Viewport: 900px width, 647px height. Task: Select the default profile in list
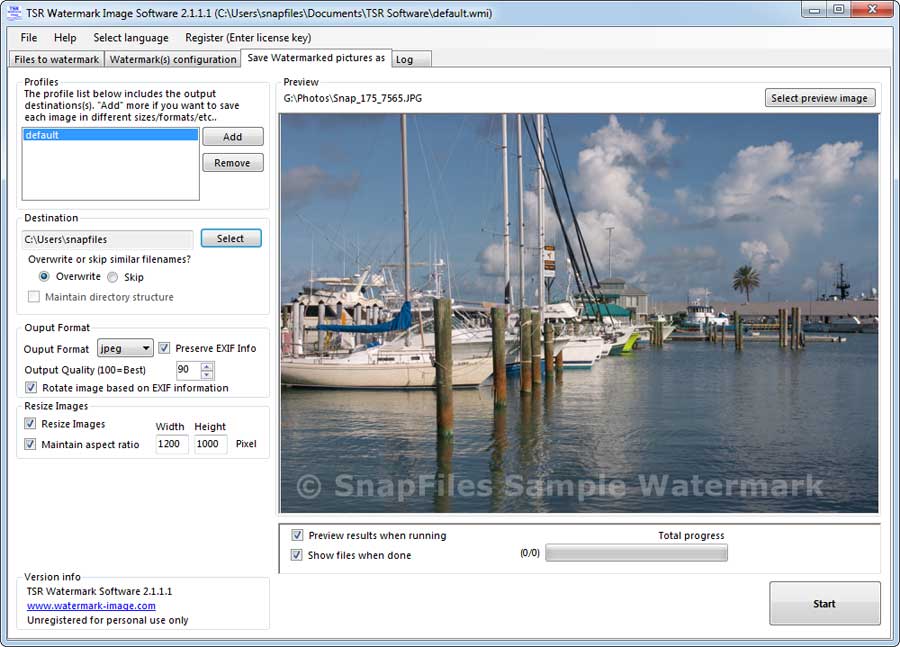[110, 135]
